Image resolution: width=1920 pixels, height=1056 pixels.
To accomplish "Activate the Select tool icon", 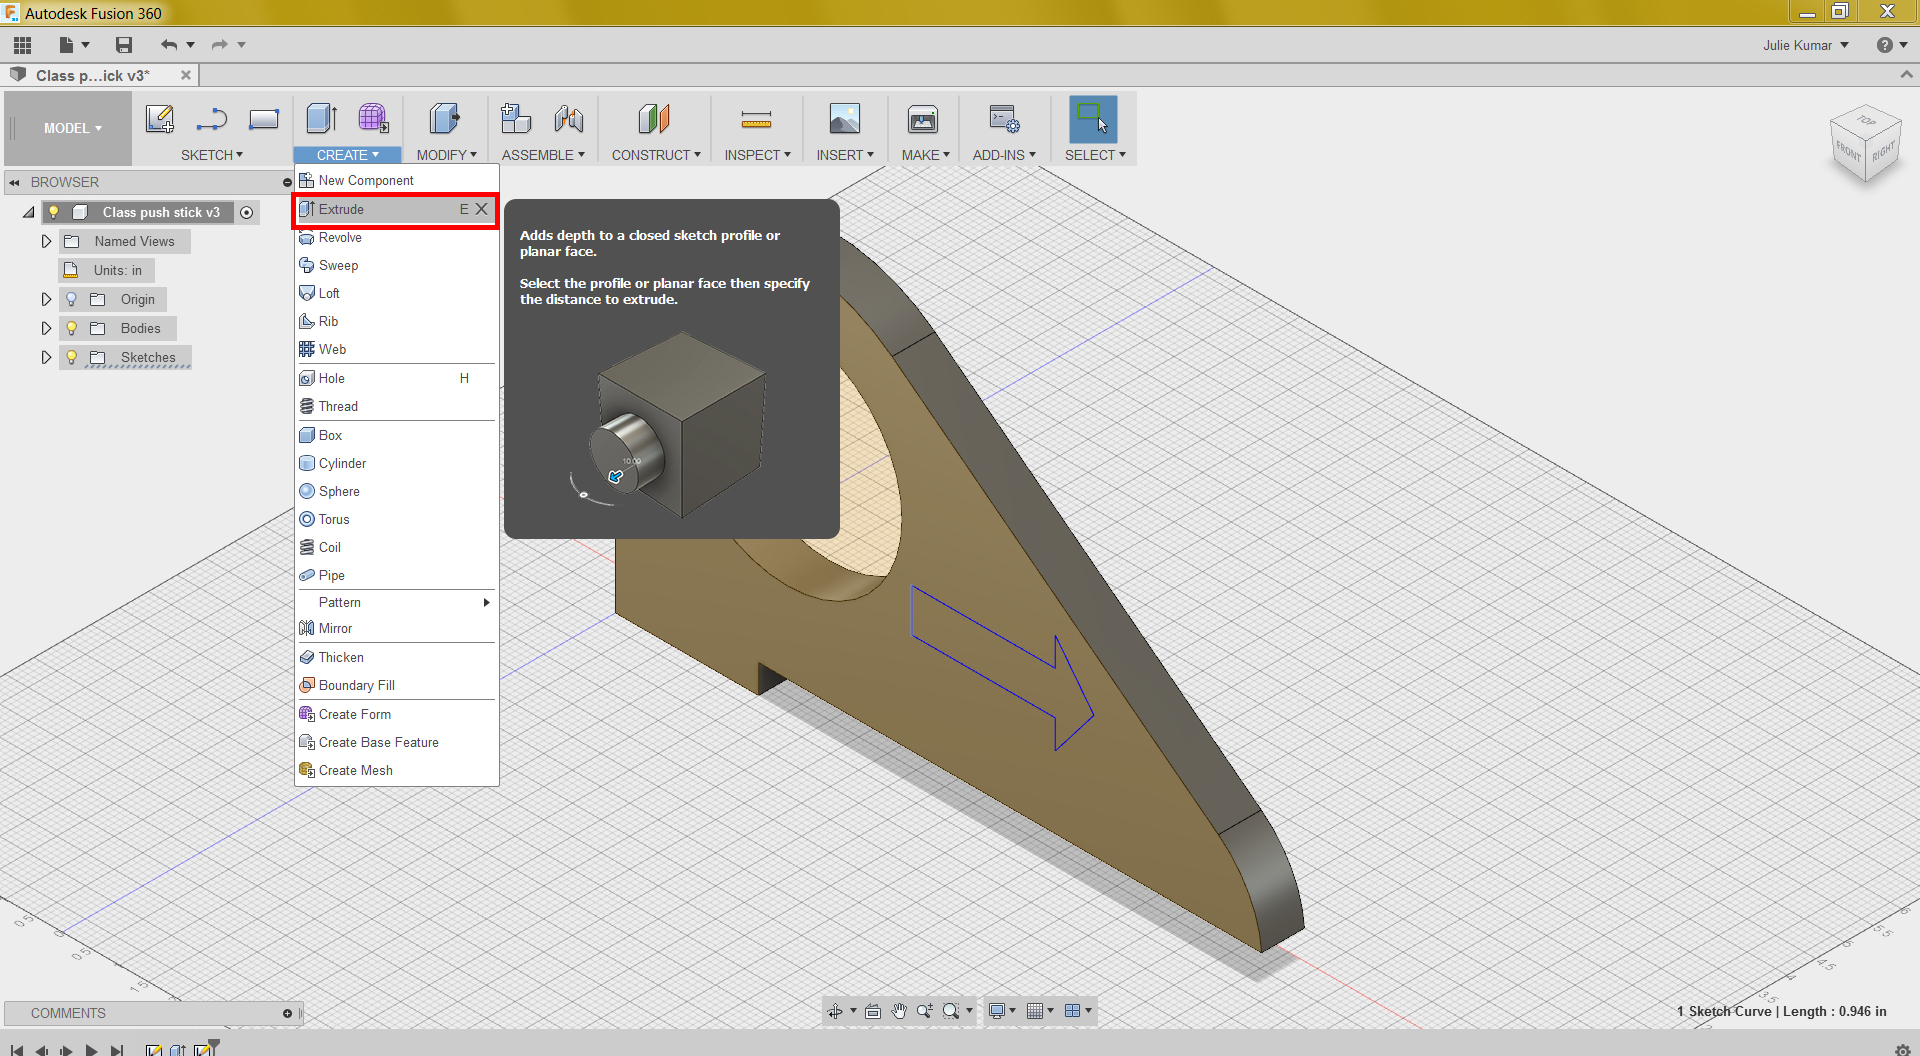I will pos(1093,119).
